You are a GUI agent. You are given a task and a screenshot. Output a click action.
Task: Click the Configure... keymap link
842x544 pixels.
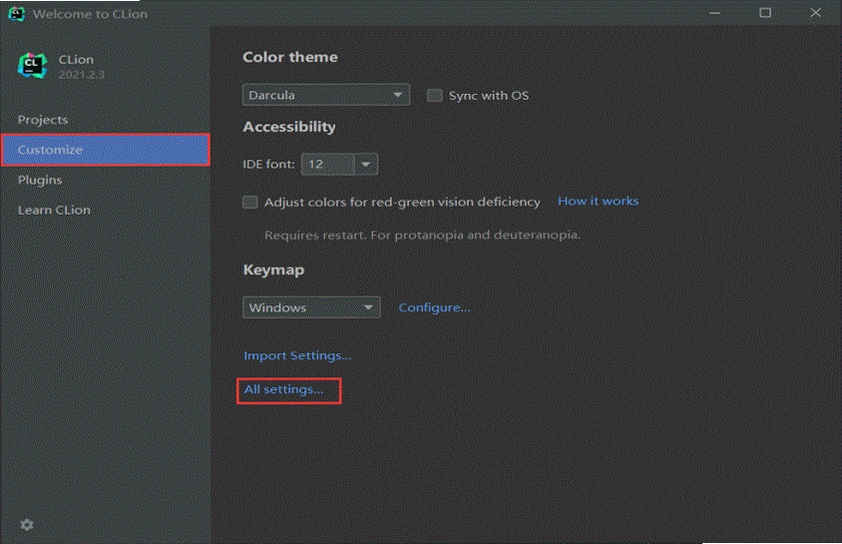434,308
